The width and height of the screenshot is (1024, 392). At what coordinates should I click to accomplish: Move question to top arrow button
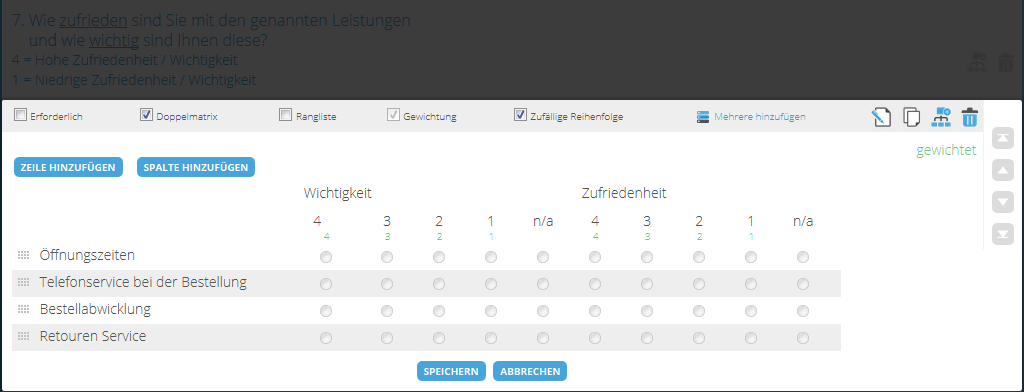click(x=1002, y=138)
